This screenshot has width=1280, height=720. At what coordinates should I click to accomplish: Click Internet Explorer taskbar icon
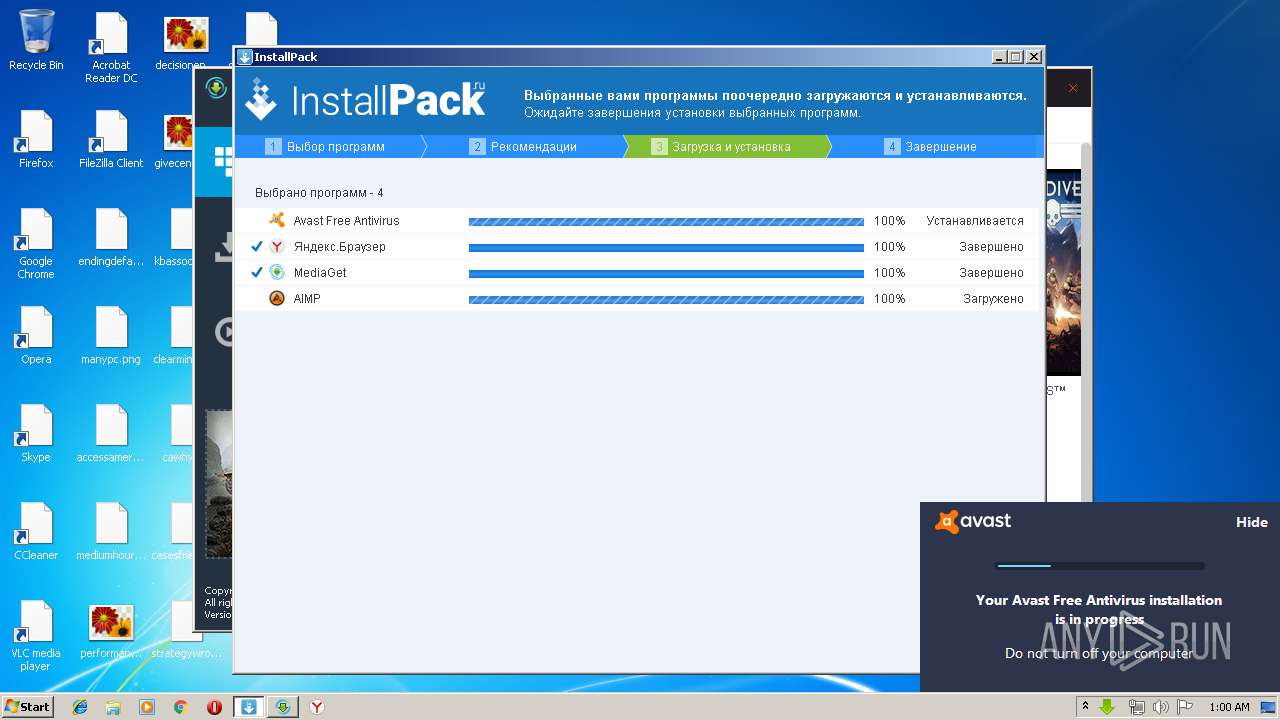(81, 707)
